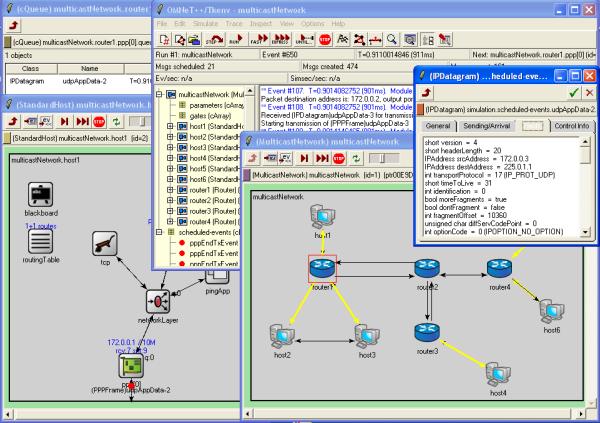Open the Inspect menu
The height and width of the screenshot is (423, 600).
tap(261, 24)
